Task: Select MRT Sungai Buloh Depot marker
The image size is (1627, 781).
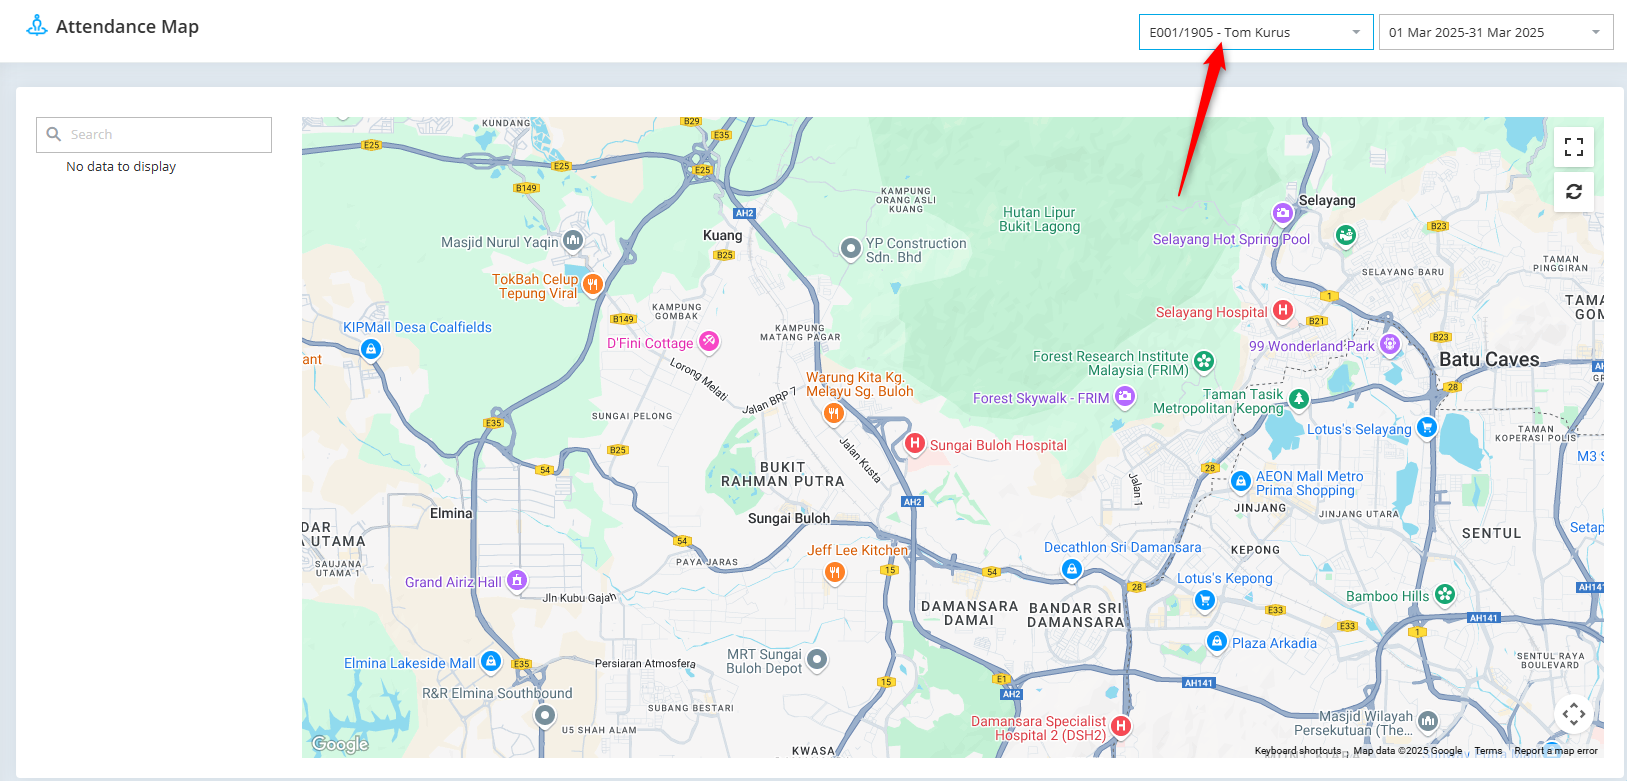Action: [817, 659]
